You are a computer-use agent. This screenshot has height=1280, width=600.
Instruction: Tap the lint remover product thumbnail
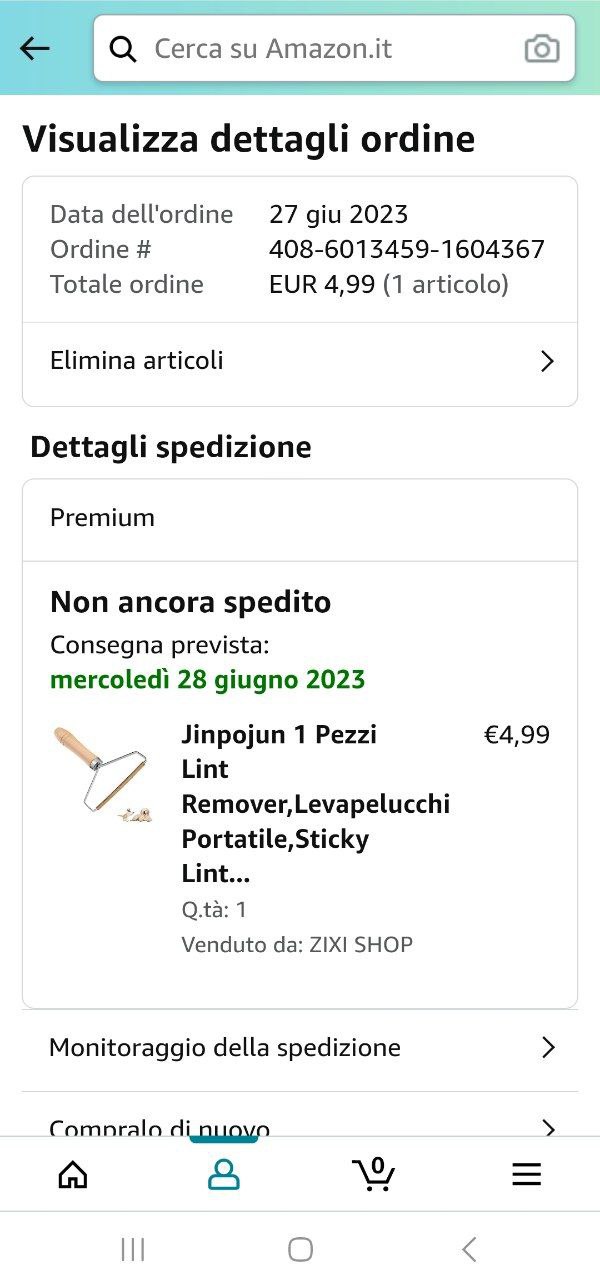101,775
